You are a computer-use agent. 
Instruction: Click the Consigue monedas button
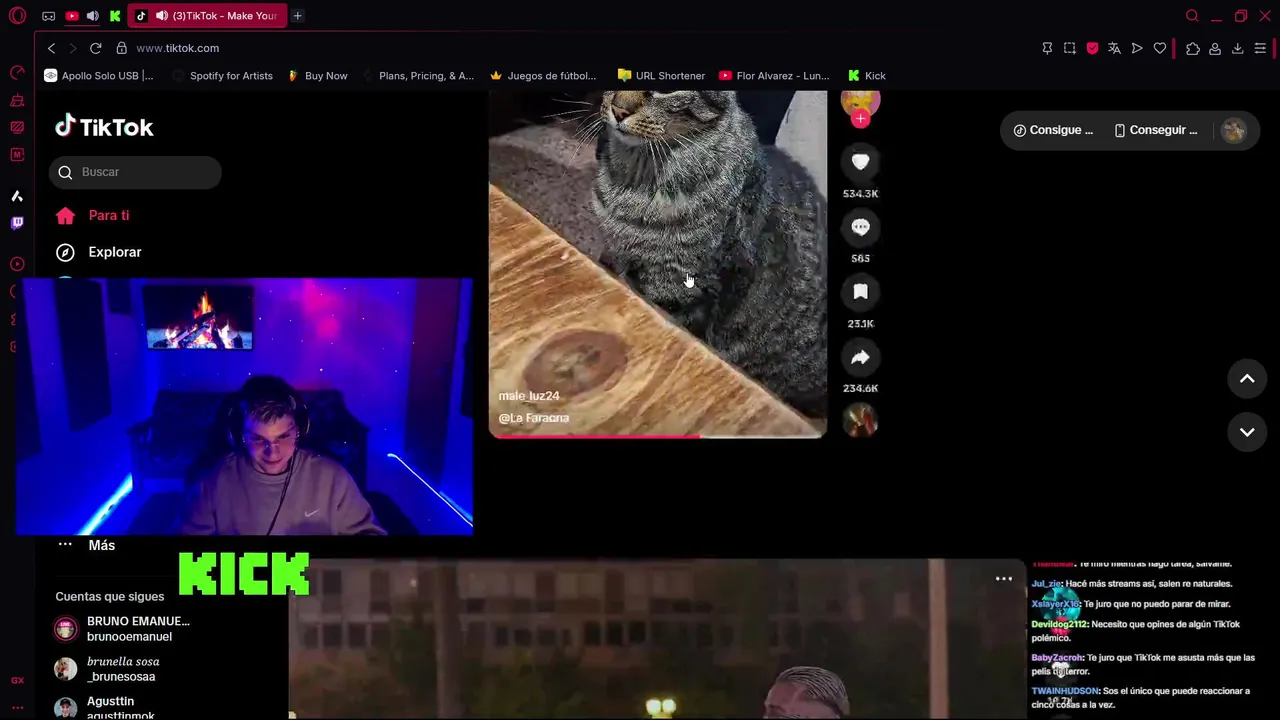[1053, 130]
